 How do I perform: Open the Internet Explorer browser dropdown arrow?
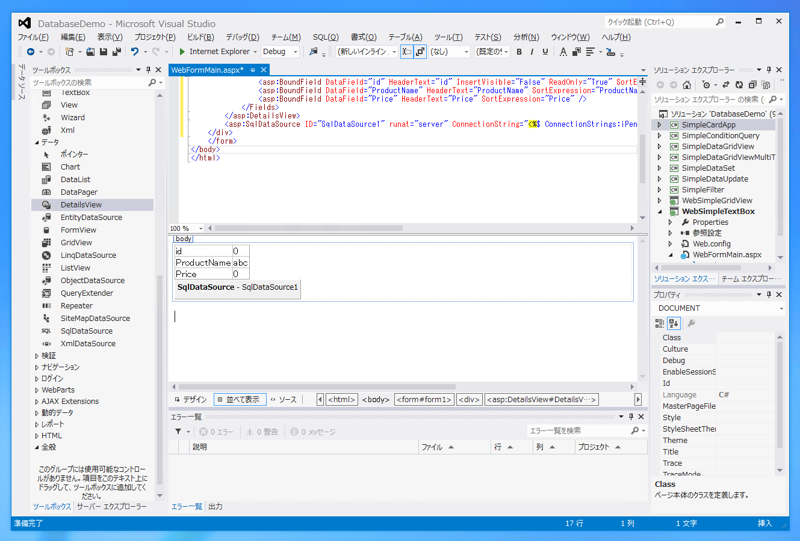click(x=255, y=52)
